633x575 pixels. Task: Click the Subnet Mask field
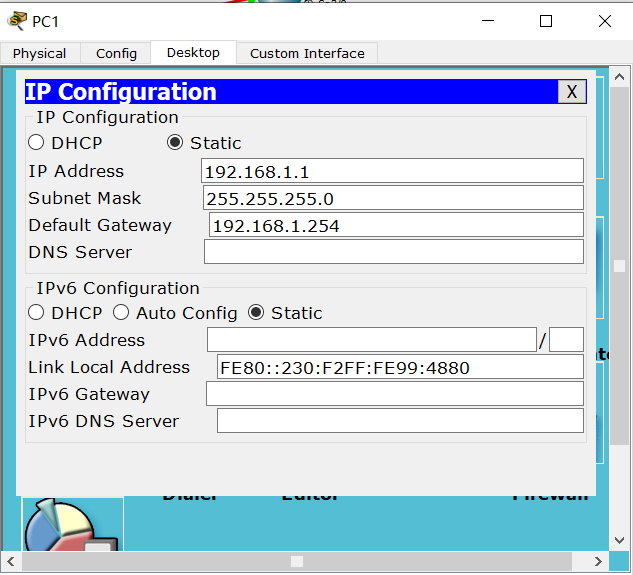pyautogui.click(x=393, y=198)
